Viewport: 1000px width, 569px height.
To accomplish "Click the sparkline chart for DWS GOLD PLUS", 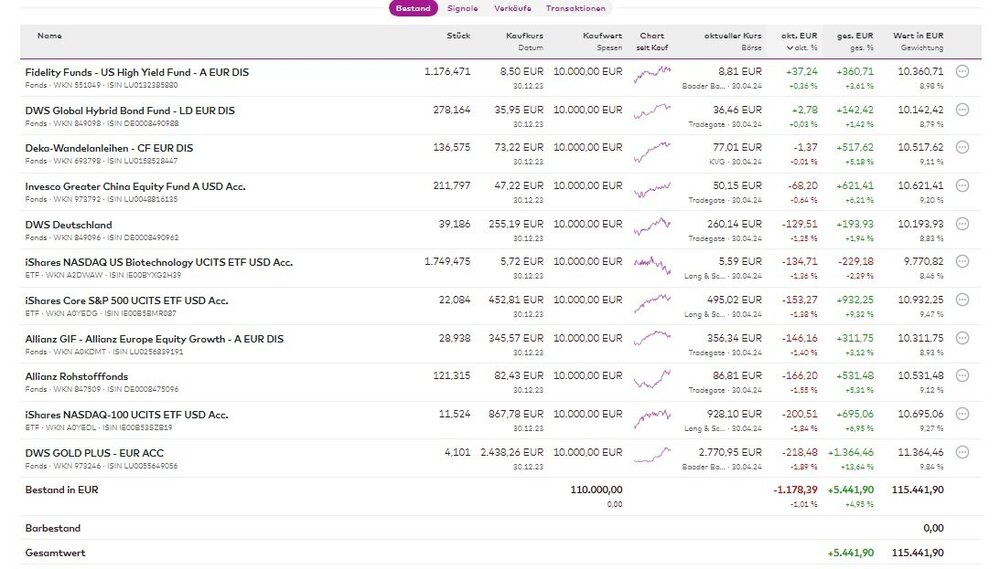I will [x=652, y=454].
